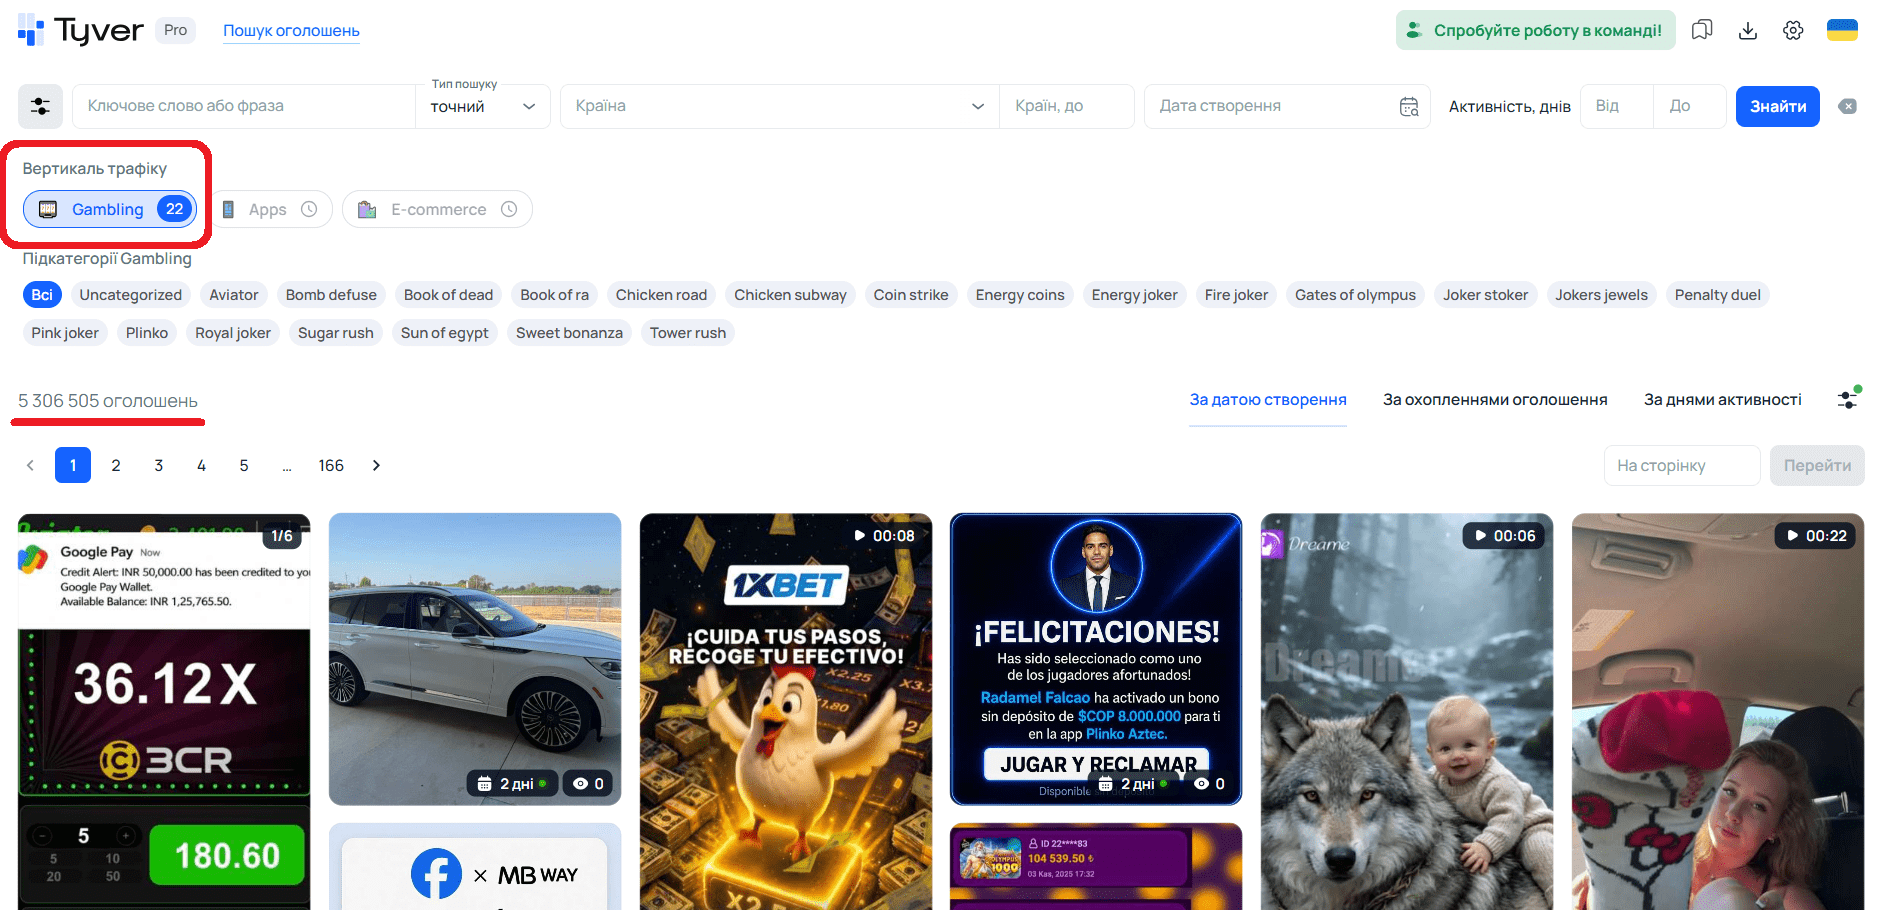The width and height of the screenshot is (1892, 910).
Task: Open the settings gear icon
Action: click(x=1793, y=30)
